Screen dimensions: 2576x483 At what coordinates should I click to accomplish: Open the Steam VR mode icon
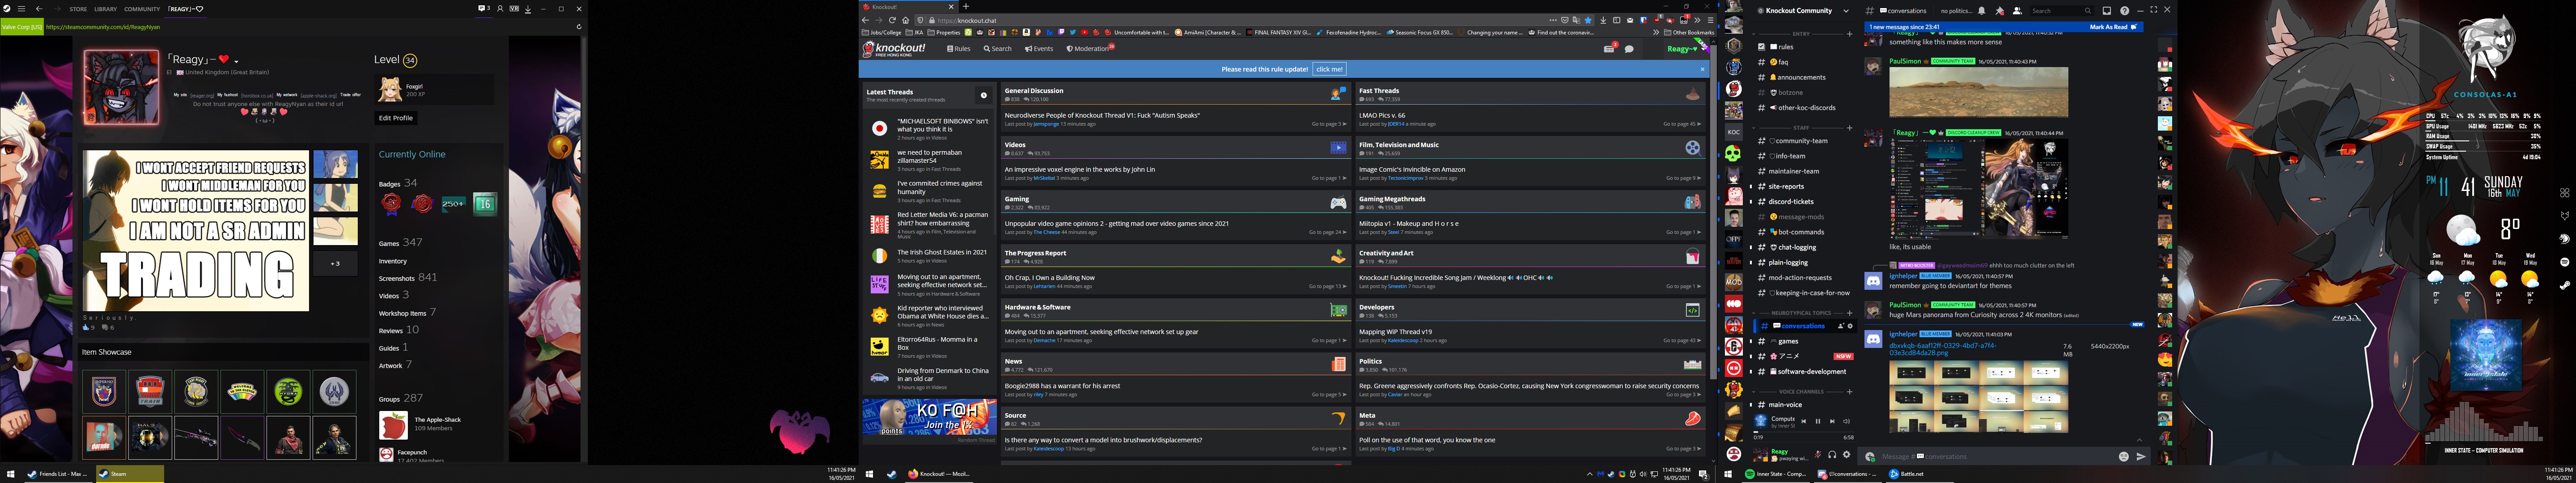pos(514,9)
